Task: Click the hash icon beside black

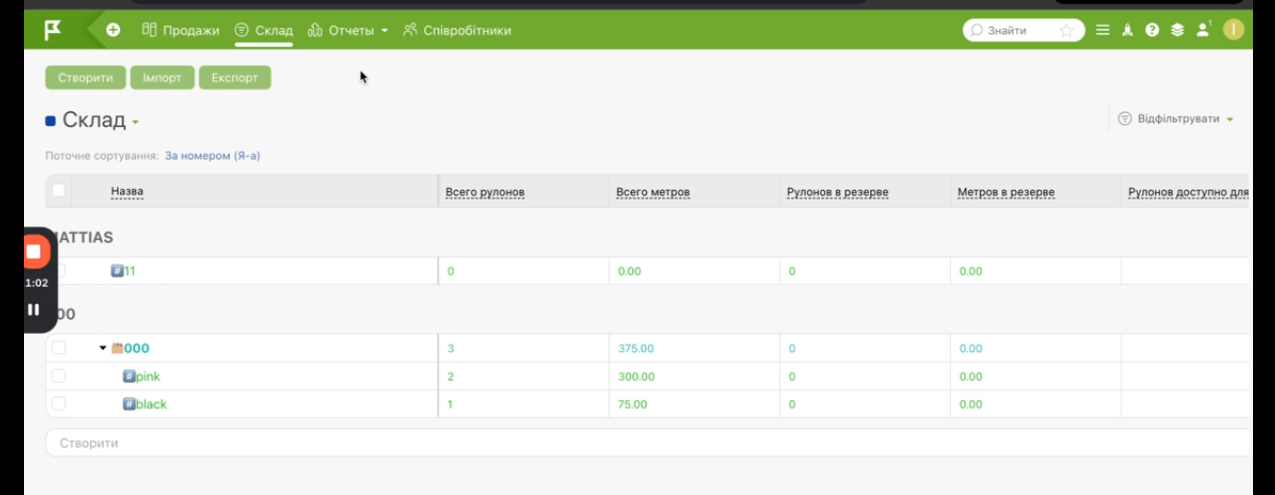Action: point(129,404)
